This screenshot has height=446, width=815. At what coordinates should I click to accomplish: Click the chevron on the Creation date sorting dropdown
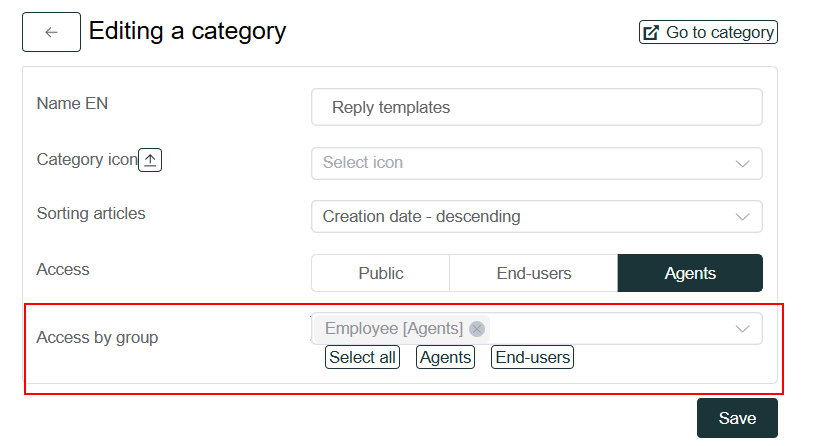tap(742, 217)
